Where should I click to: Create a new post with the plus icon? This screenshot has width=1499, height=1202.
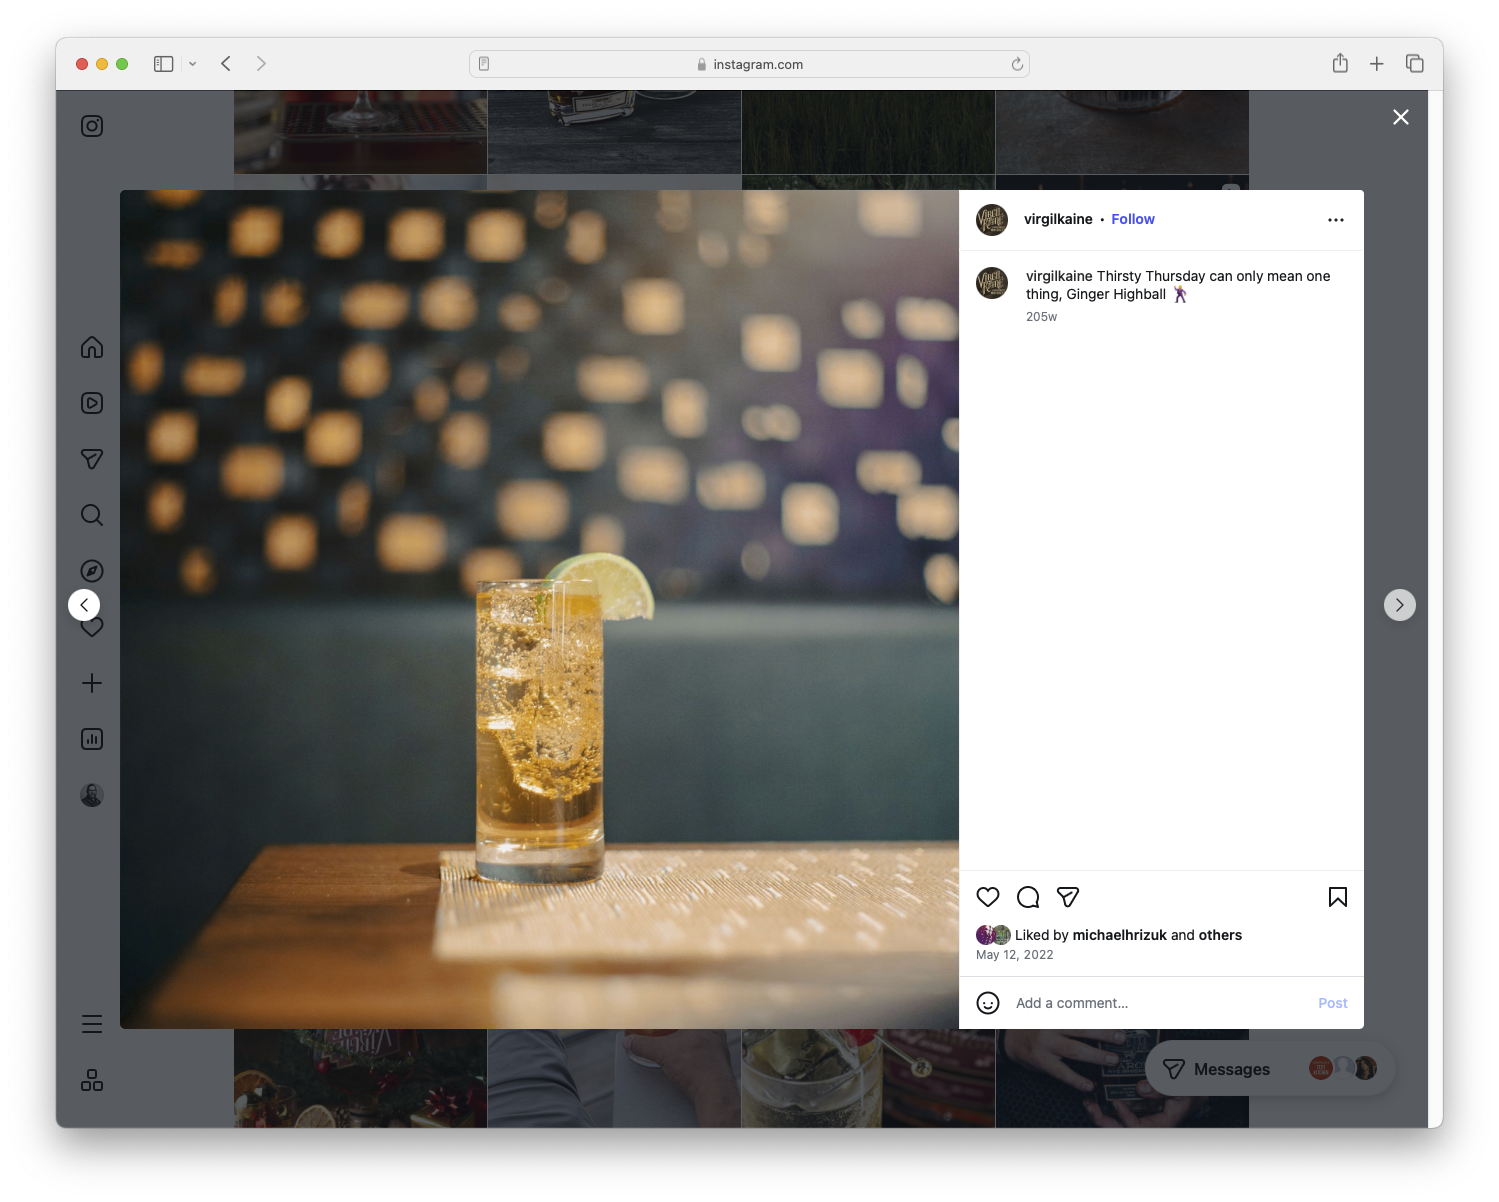(x=91, y=683)
